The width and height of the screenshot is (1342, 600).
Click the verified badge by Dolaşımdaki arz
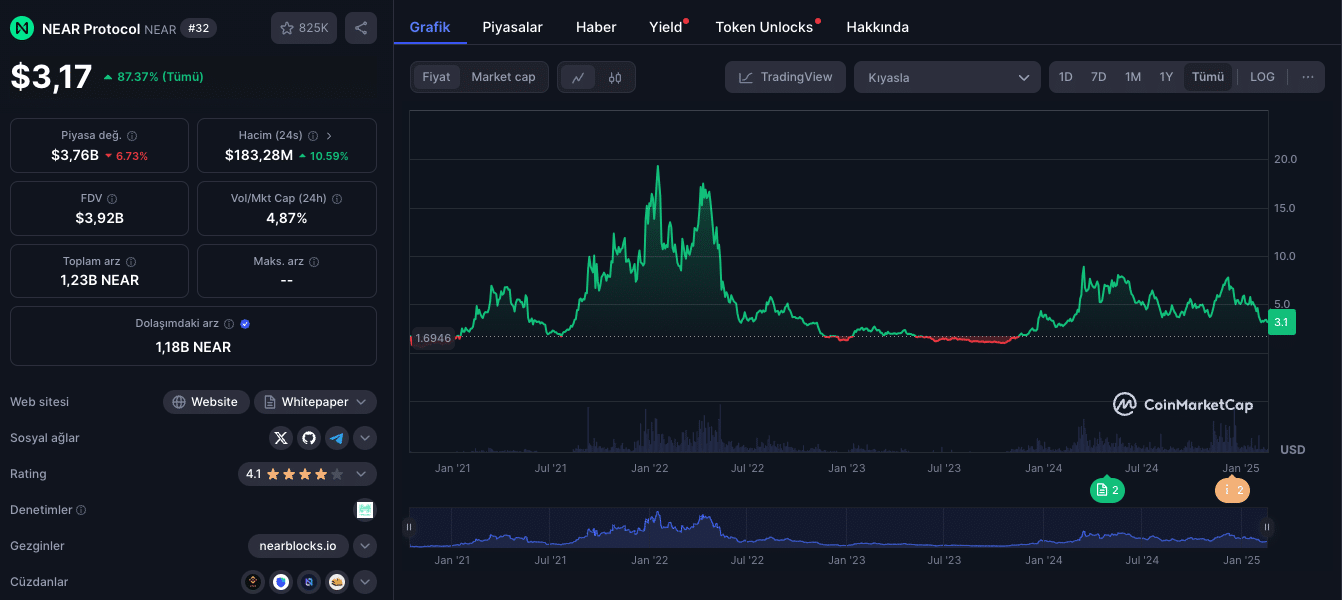245,324
